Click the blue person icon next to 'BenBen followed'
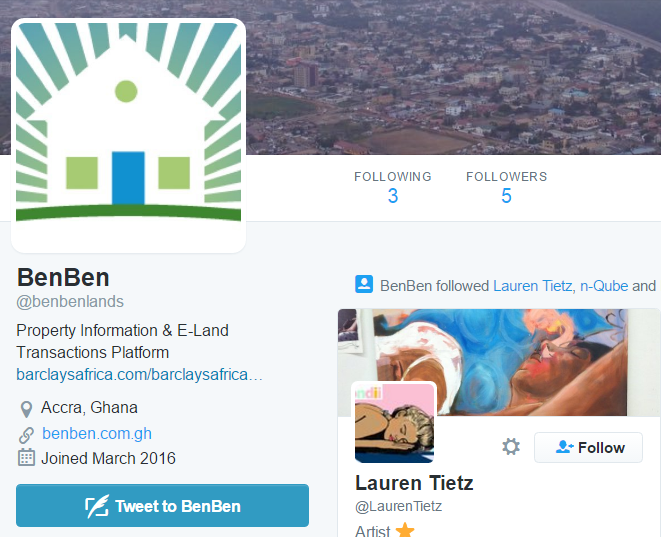The height and width of the screenshot is (537, 661). click(x=364, y=284)
